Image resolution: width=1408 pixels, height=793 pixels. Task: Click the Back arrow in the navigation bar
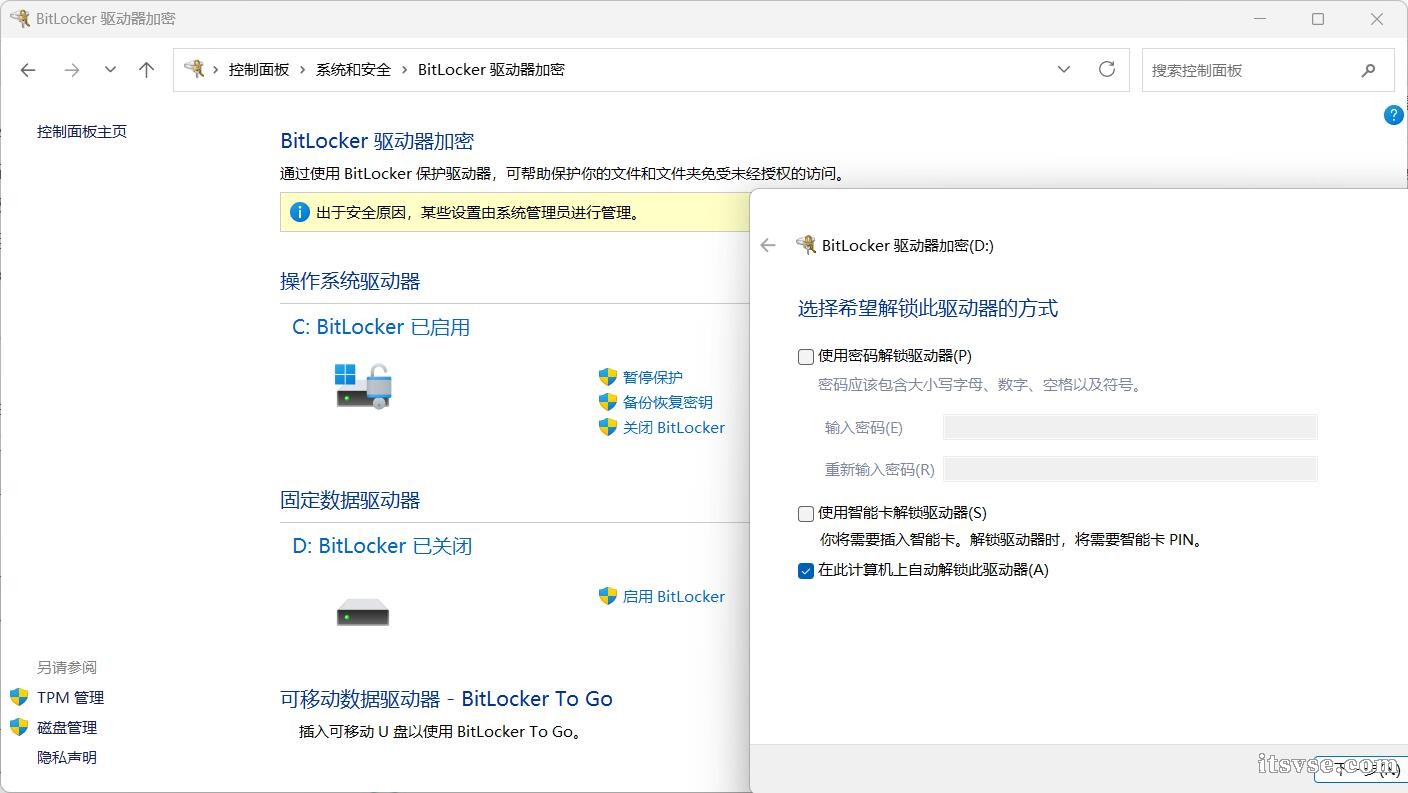[x=28, y=70]
